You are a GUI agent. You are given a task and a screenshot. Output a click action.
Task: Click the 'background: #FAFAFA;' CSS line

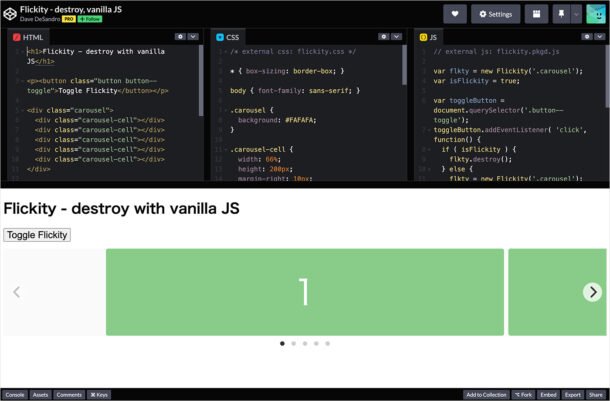[277, 120]
